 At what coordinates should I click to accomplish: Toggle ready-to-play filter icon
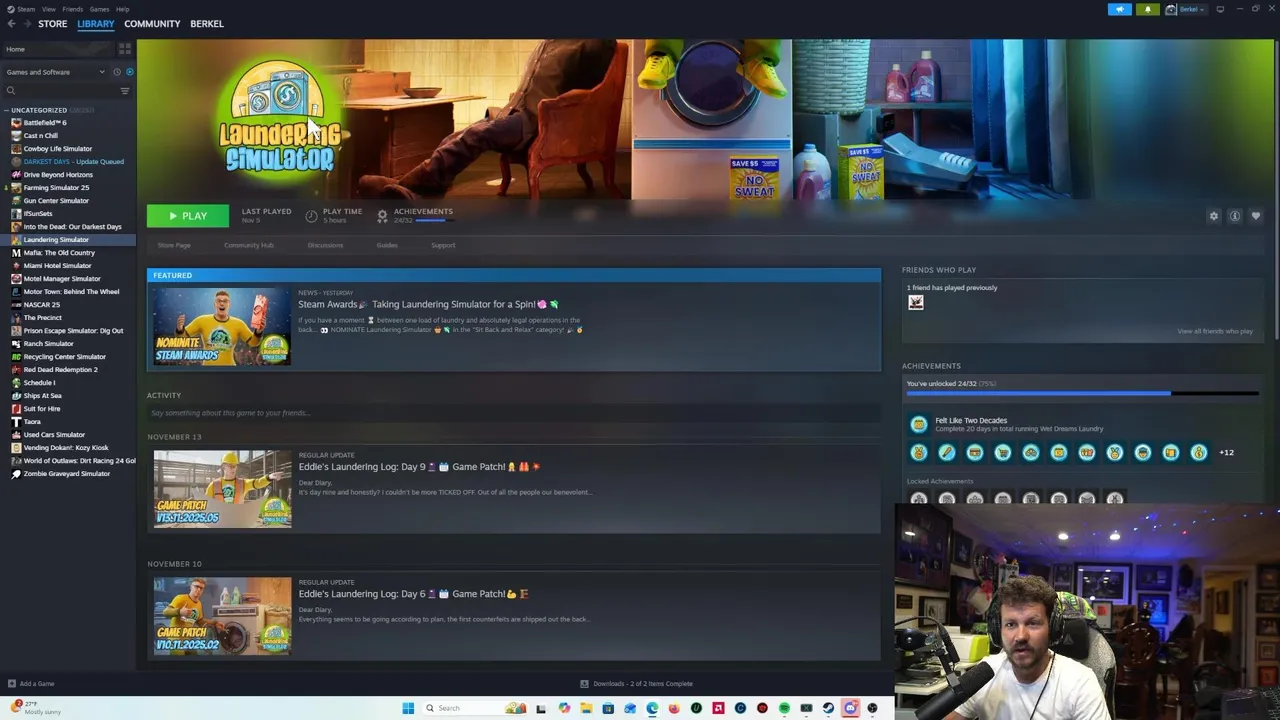coord(129,72)
